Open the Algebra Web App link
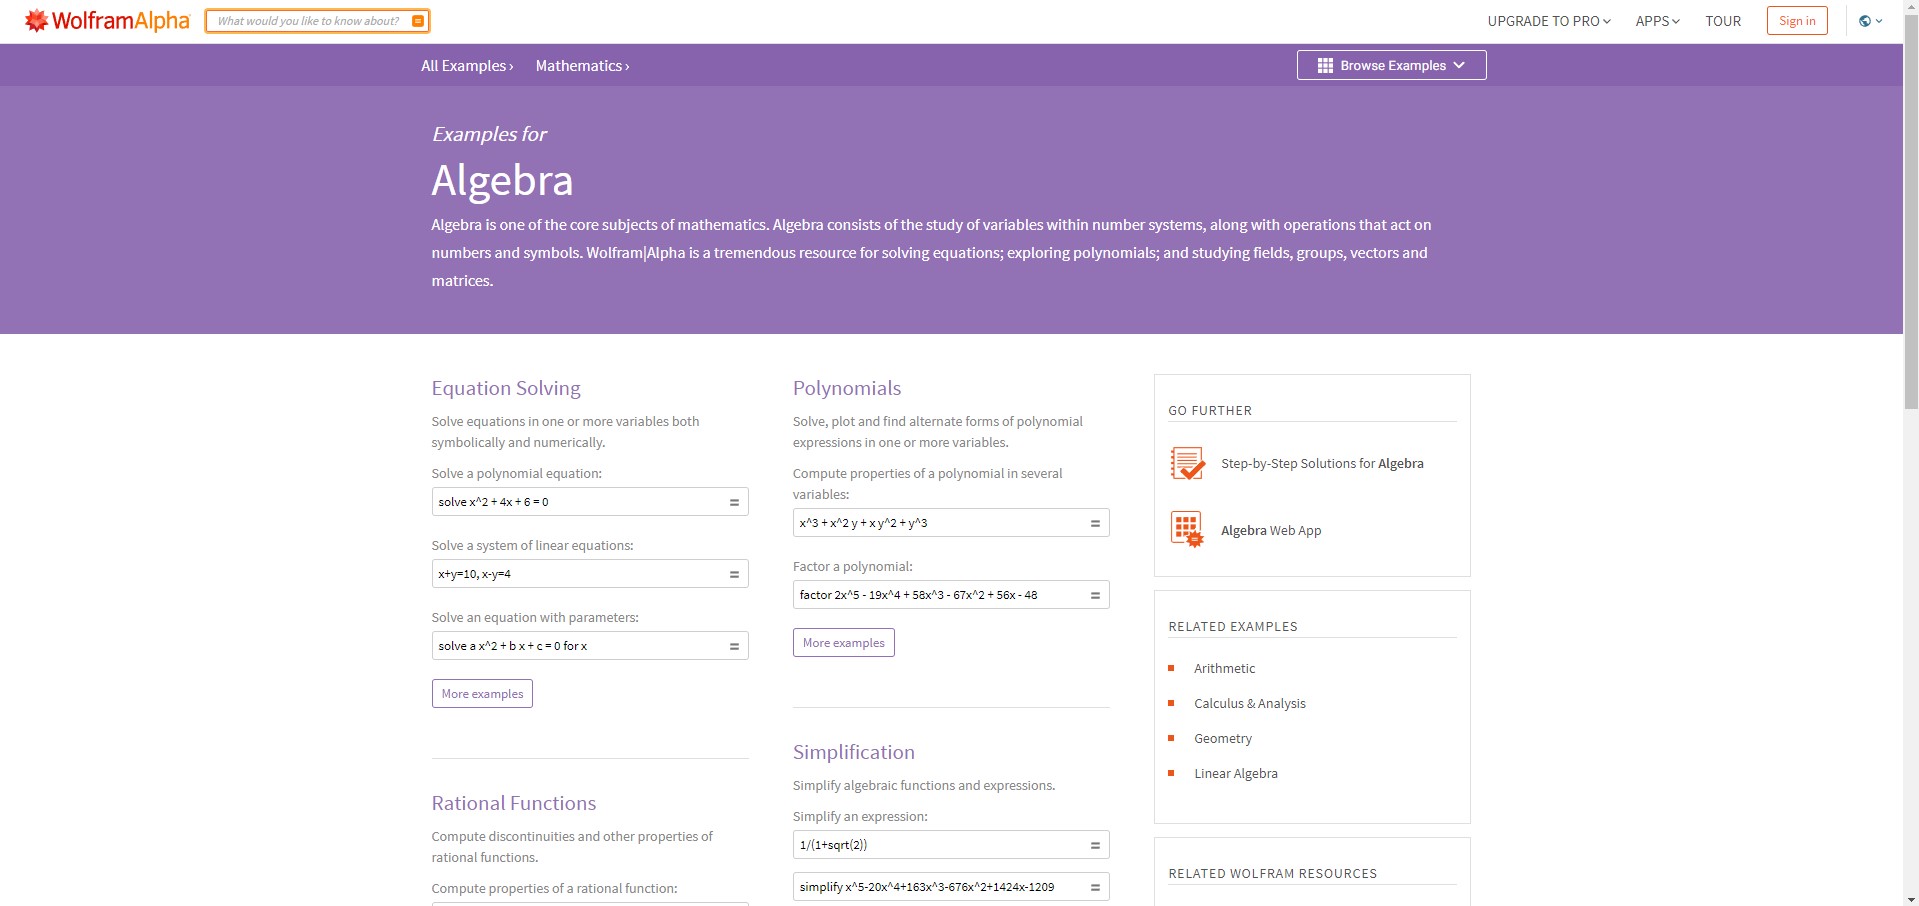Viewport: 1919px width, 906px height. 1271,530
